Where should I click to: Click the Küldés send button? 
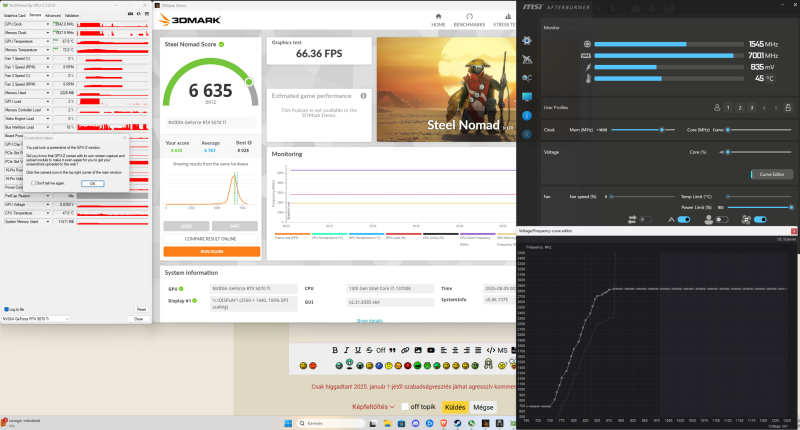coord(455,407)
